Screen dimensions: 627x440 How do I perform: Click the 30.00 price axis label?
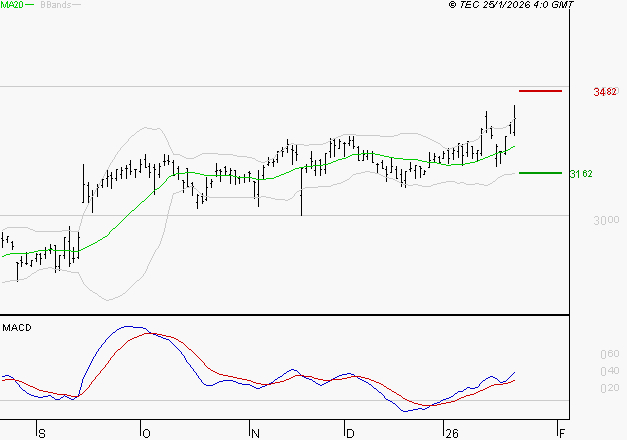[x=606, y=220]
